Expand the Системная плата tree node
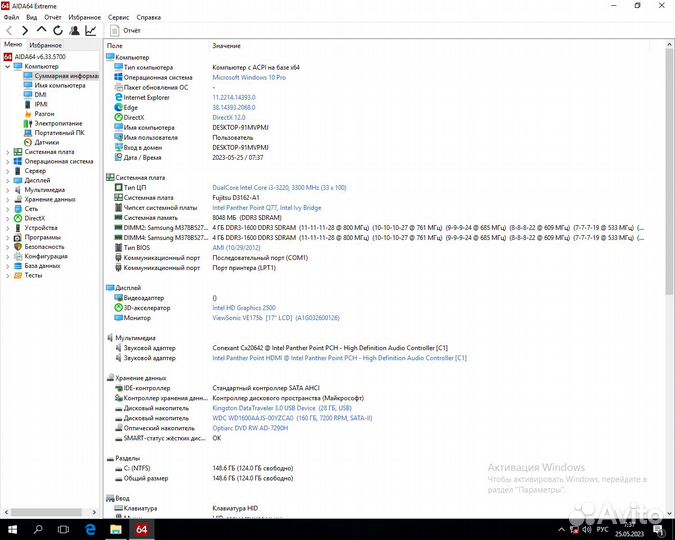The image size is (675, 540). point(7,152)
